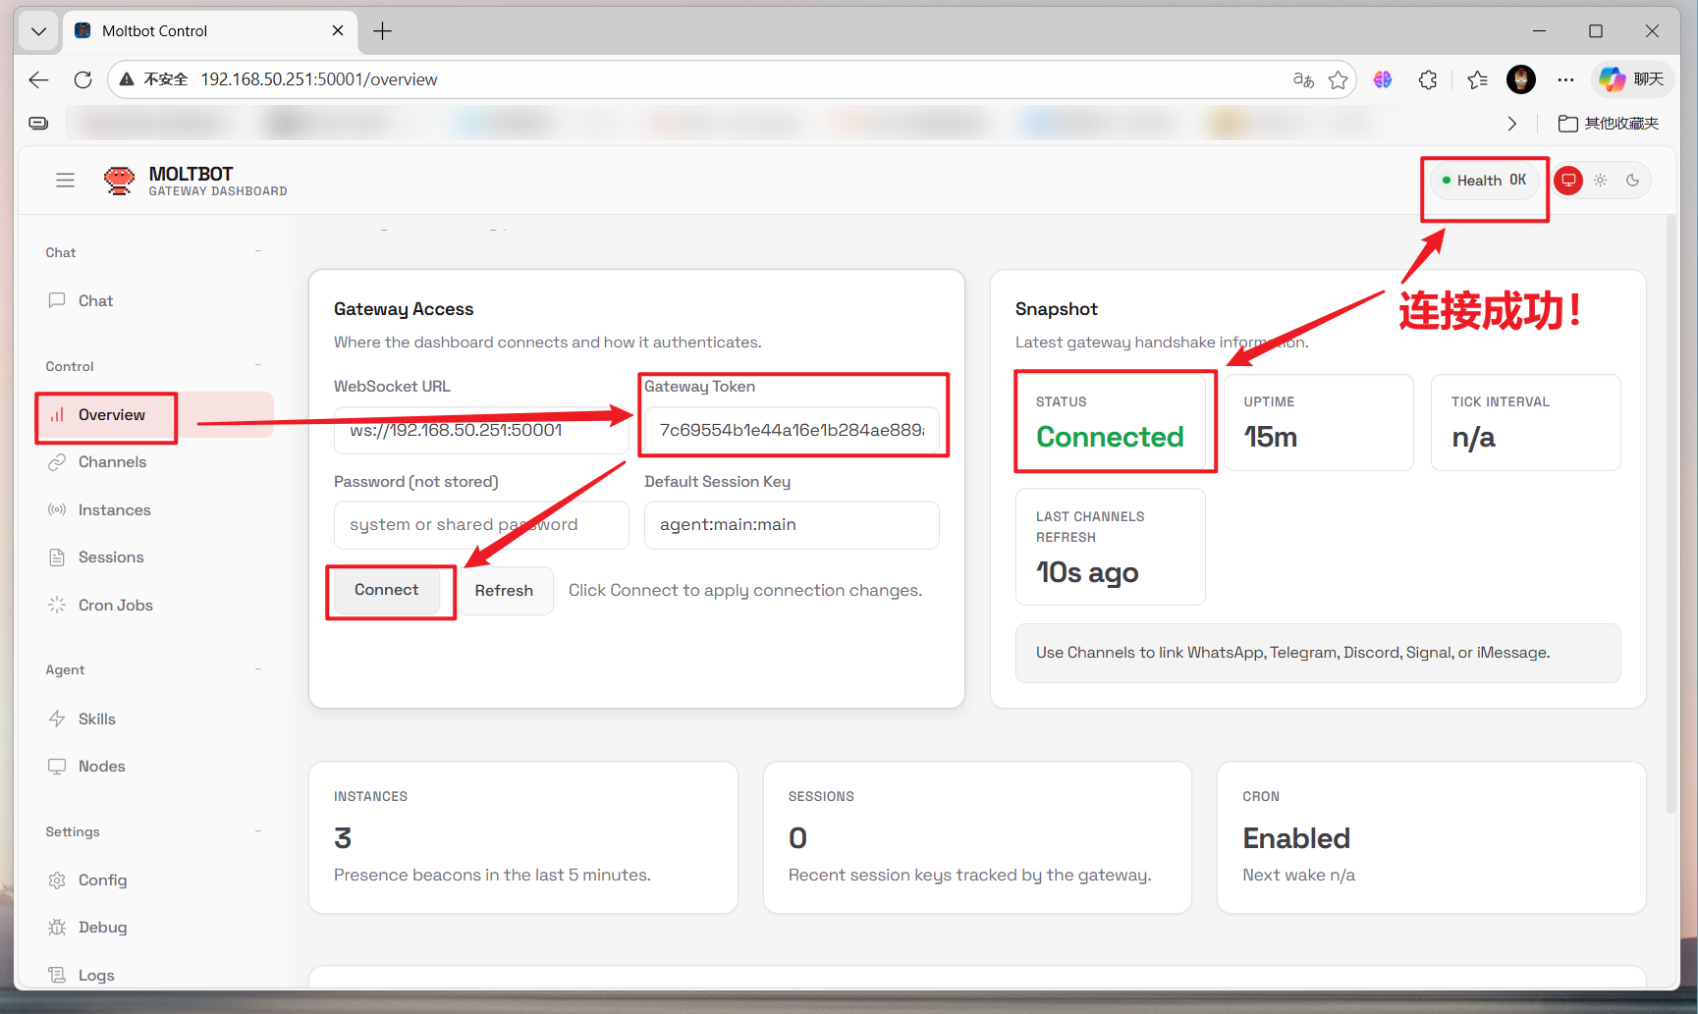The width and height of the screenshot is (1698, 1014).
Task: Open the browser more options menu
Action: [1566, 80]
